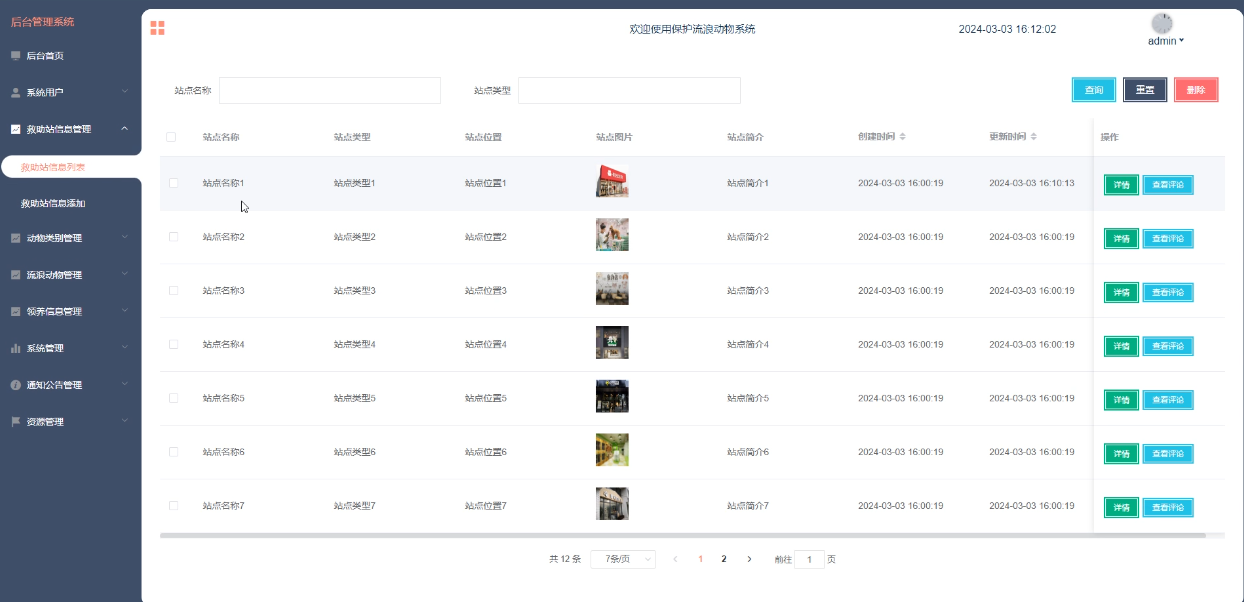The image size is (1244, 602).
Task: Open the station image thumbnail for 站点名称1
Action: [x=612, y=181]
